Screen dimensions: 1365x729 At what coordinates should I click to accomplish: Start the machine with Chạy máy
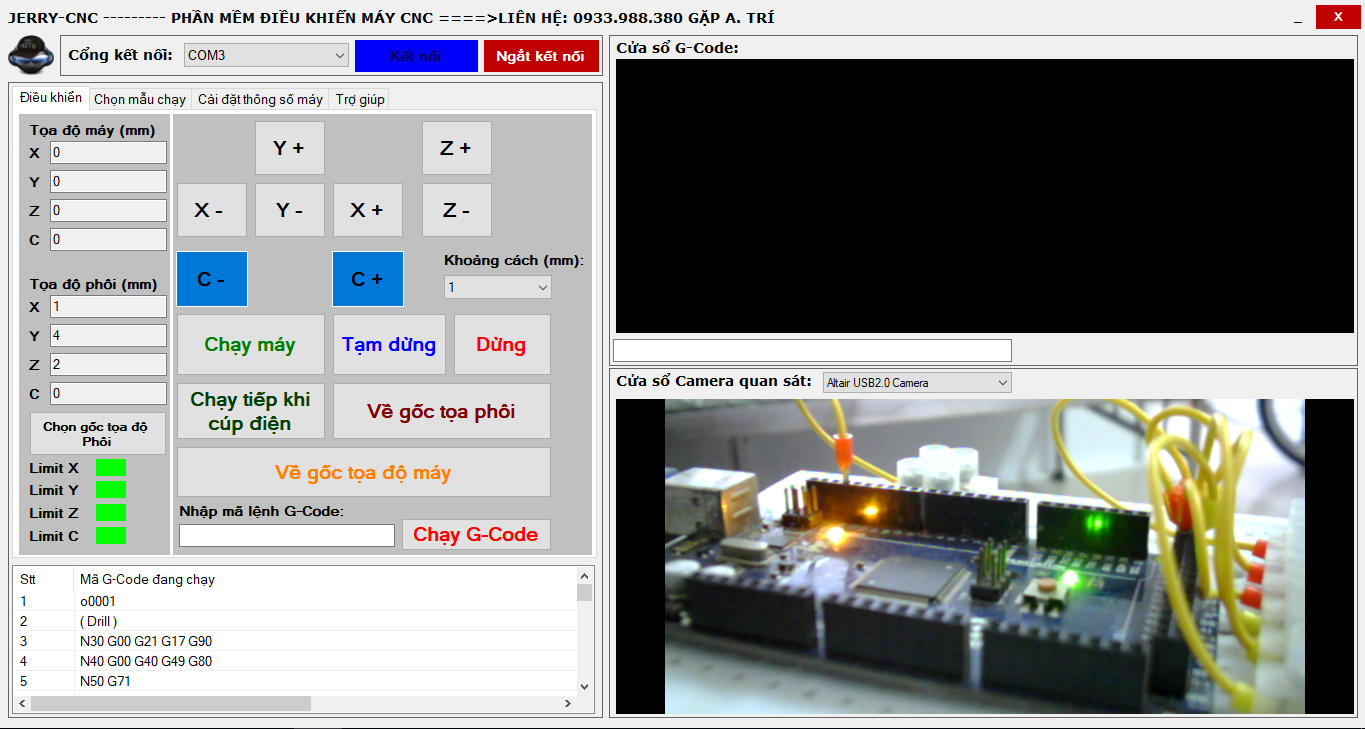[x=250, y=345]
